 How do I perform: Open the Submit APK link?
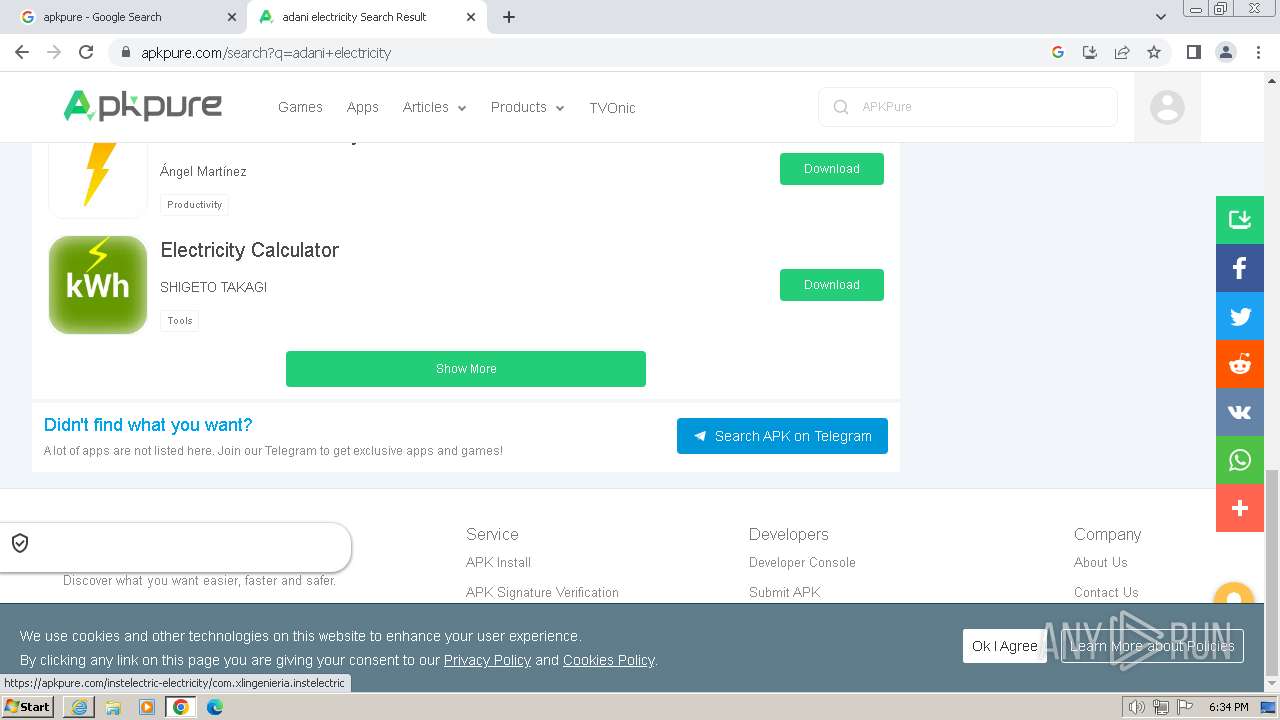785,593
